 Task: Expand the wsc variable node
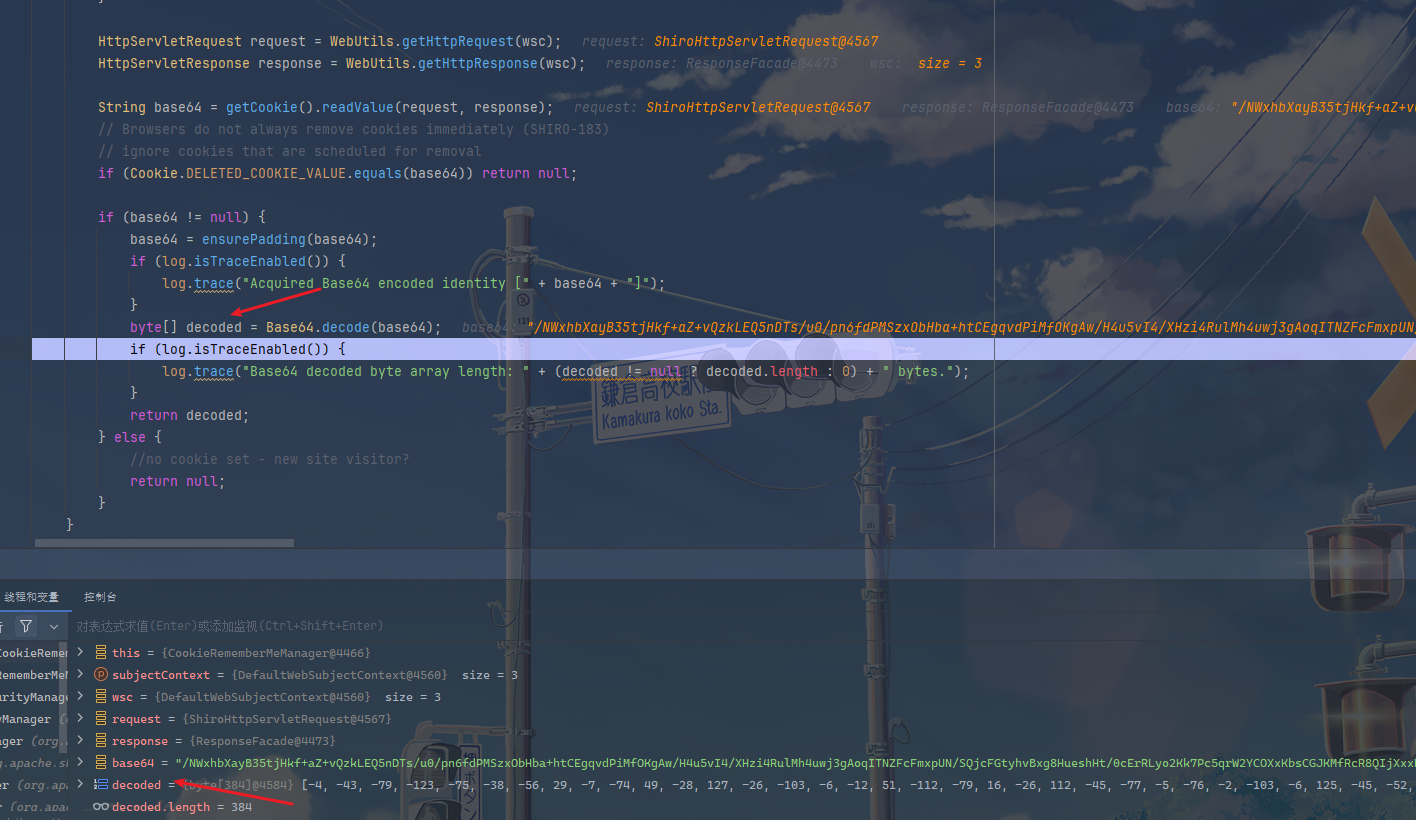pyautogui.click(x=81, y=697)
